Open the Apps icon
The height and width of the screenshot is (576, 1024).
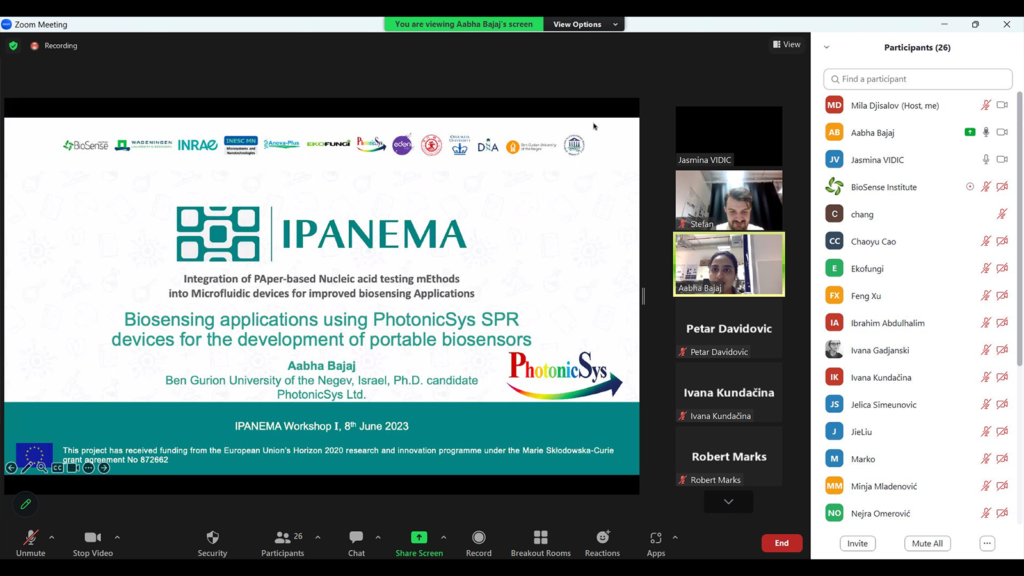655,538
